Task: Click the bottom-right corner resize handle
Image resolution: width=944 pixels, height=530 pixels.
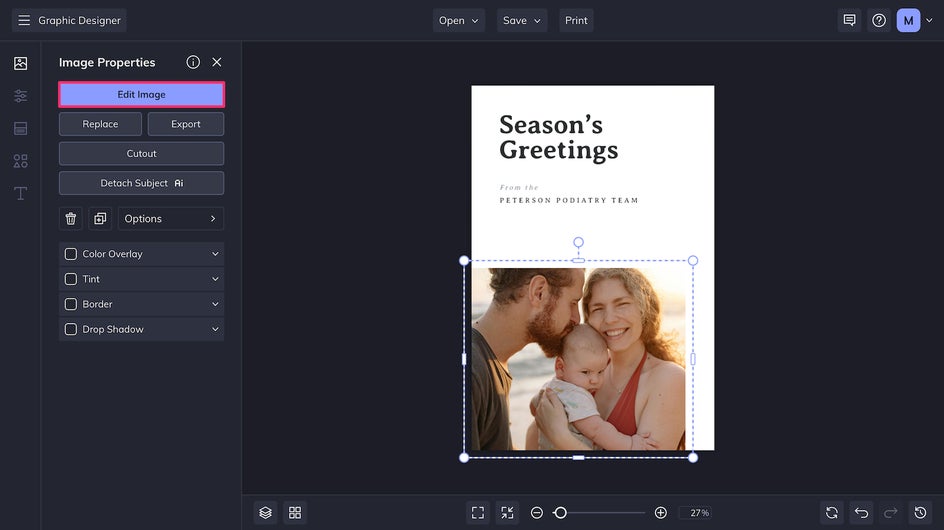Action: click(x=693, y=458)
